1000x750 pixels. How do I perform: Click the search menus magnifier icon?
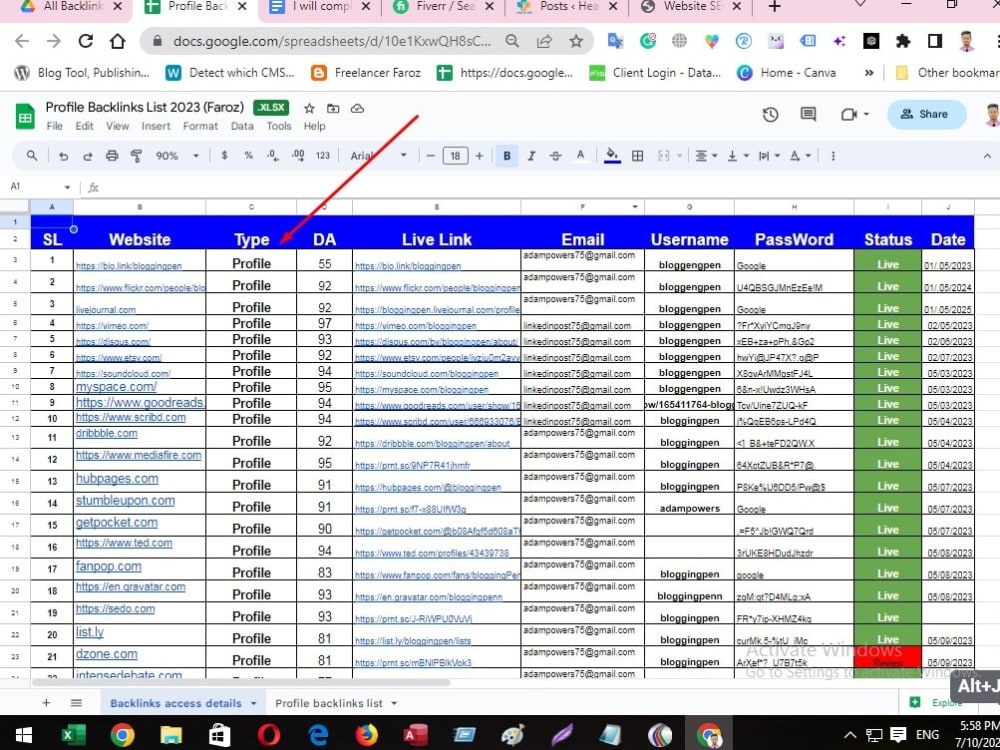tap(31, 156)
